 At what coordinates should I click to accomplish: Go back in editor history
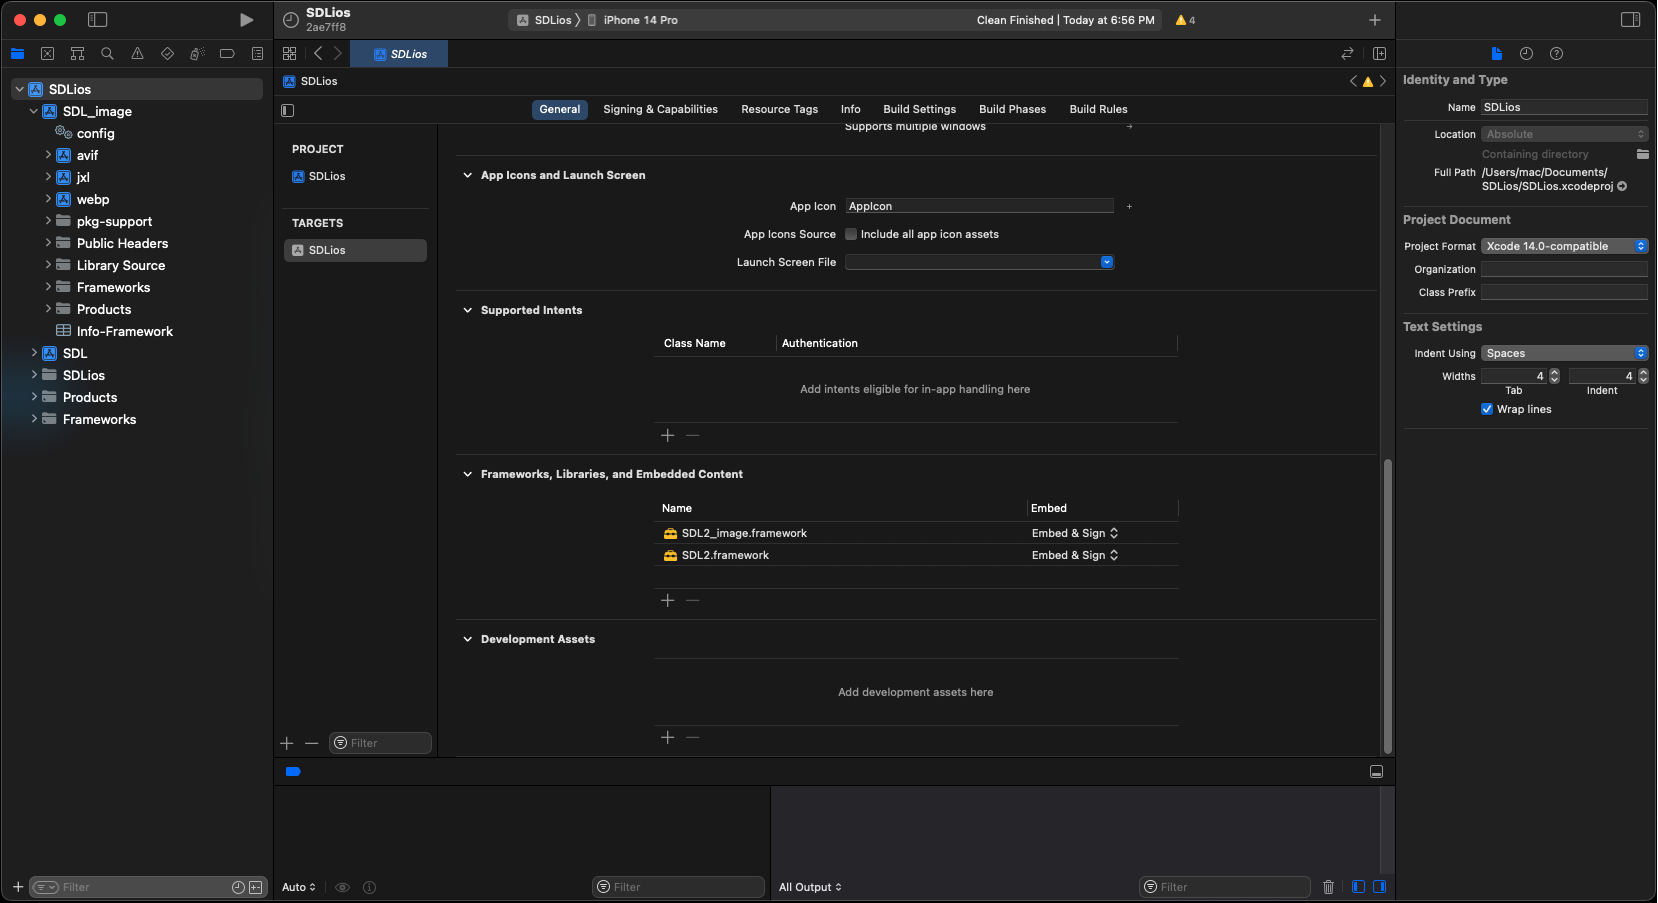[x=318, y=54]
